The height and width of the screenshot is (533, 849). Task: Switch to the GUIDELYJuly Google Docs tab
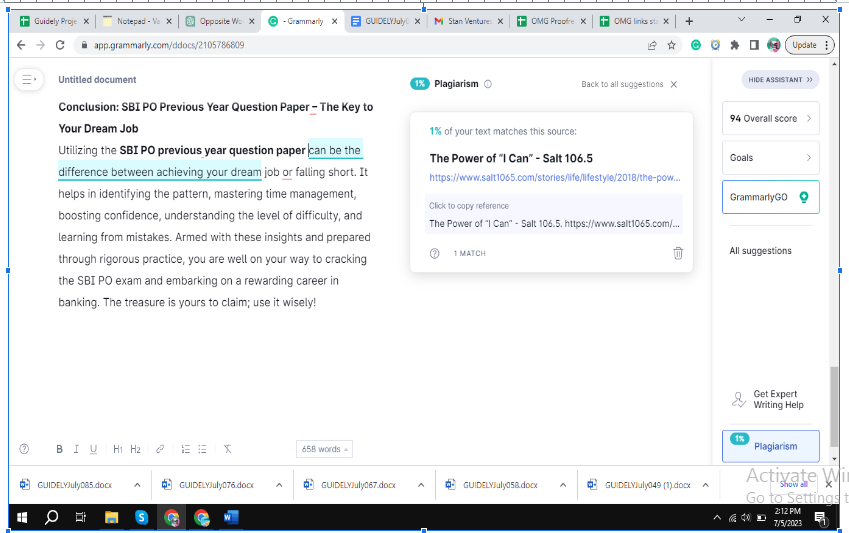[x=384, y=21]
